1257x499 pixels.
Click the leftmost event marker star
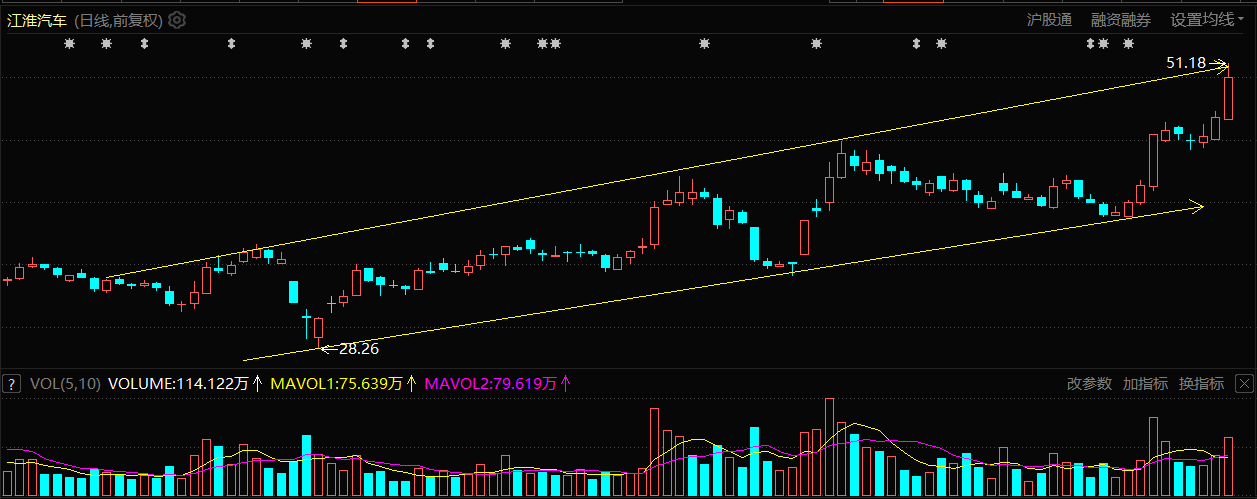pos(70,44)
